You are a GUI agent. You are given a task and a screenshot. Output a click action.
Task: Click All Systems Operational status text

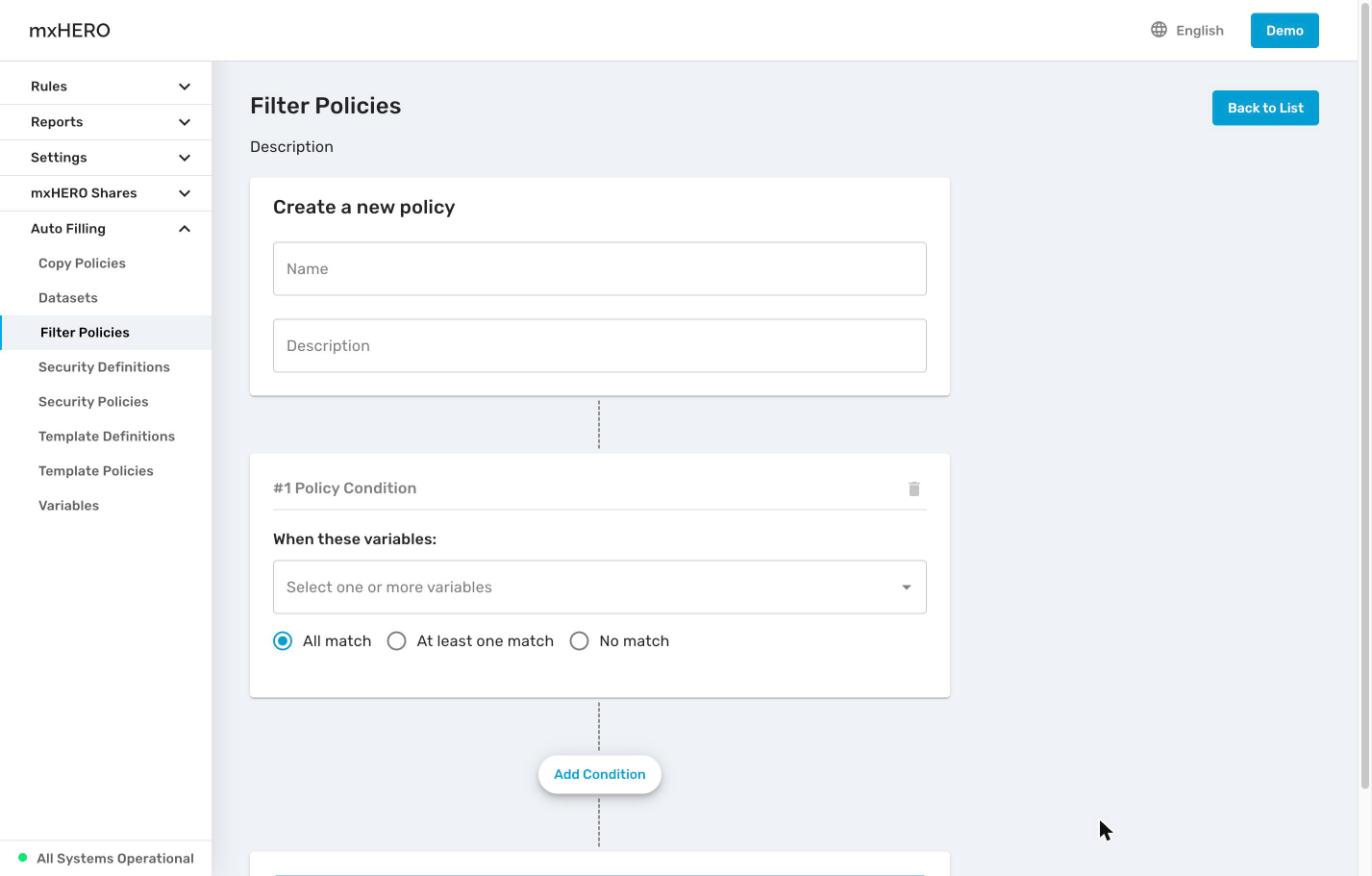[x=115, y=859]
